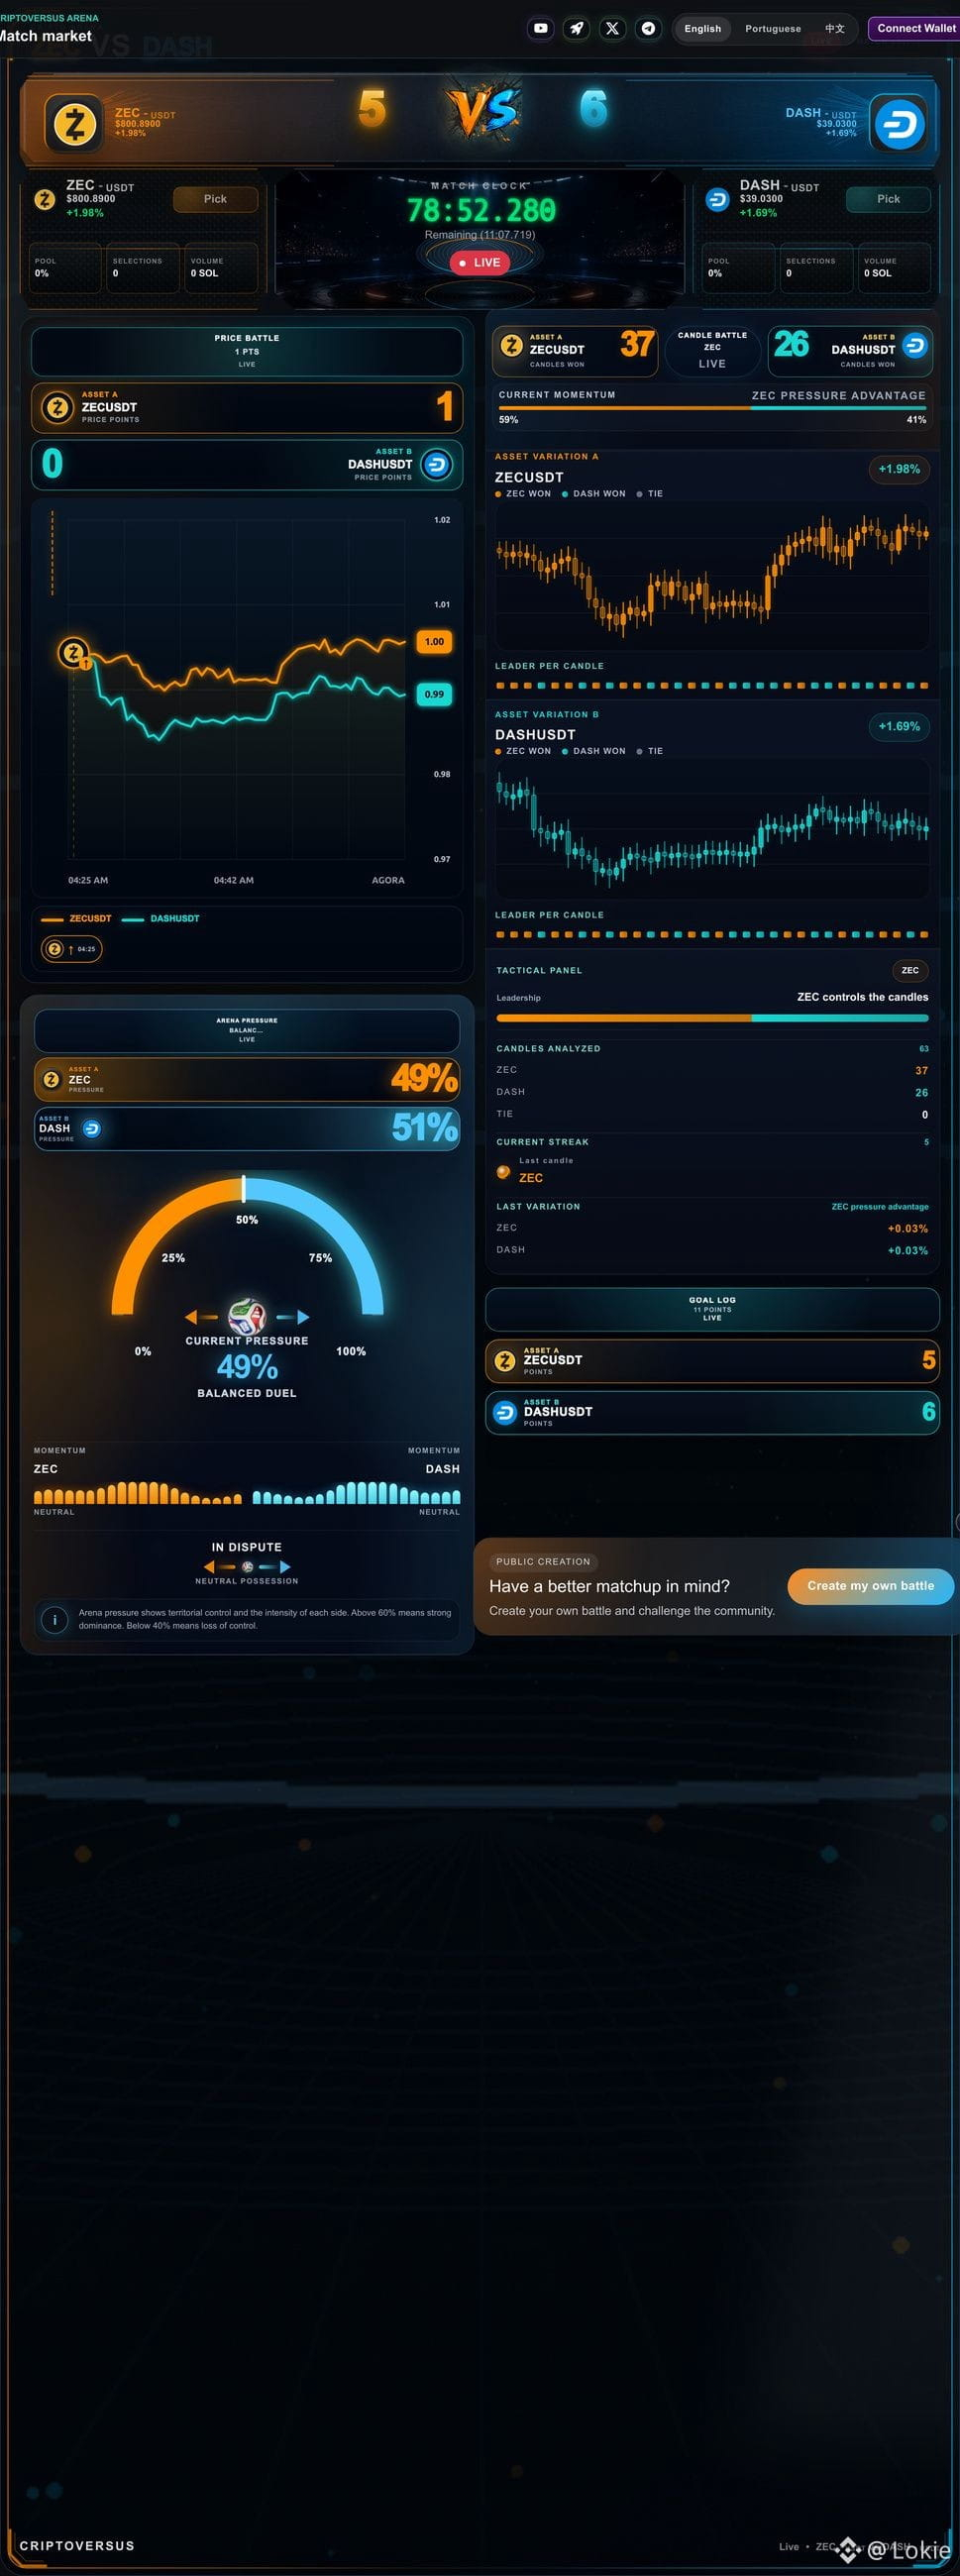
Task: Click the DASH icon in Price Battle Asset B
Action: coord(436,464)
